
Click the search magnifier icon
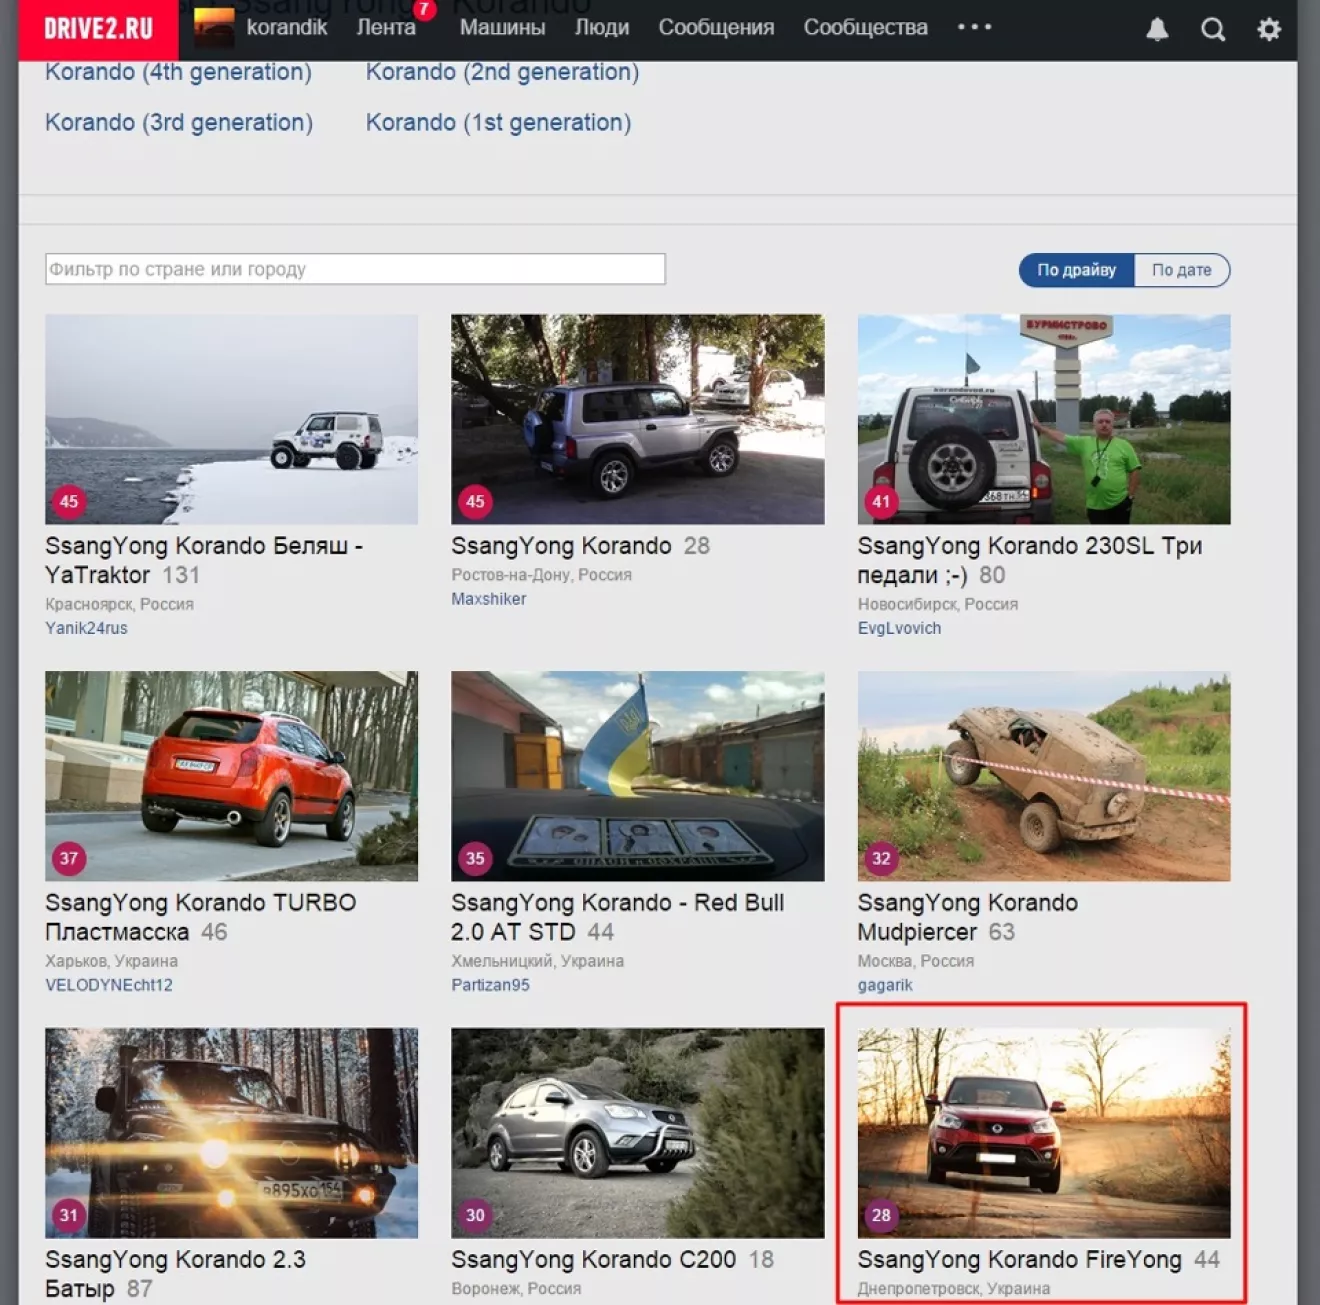1213,29
